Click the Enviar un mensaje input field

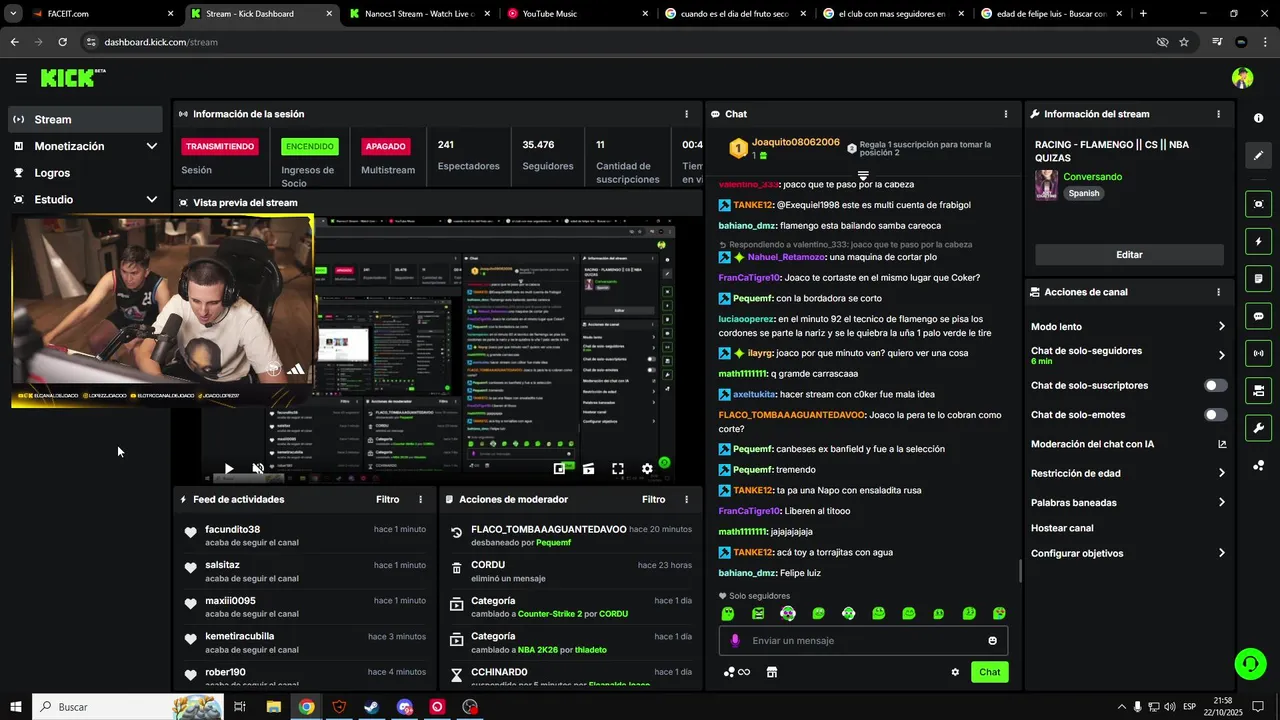tap(864, 641)
